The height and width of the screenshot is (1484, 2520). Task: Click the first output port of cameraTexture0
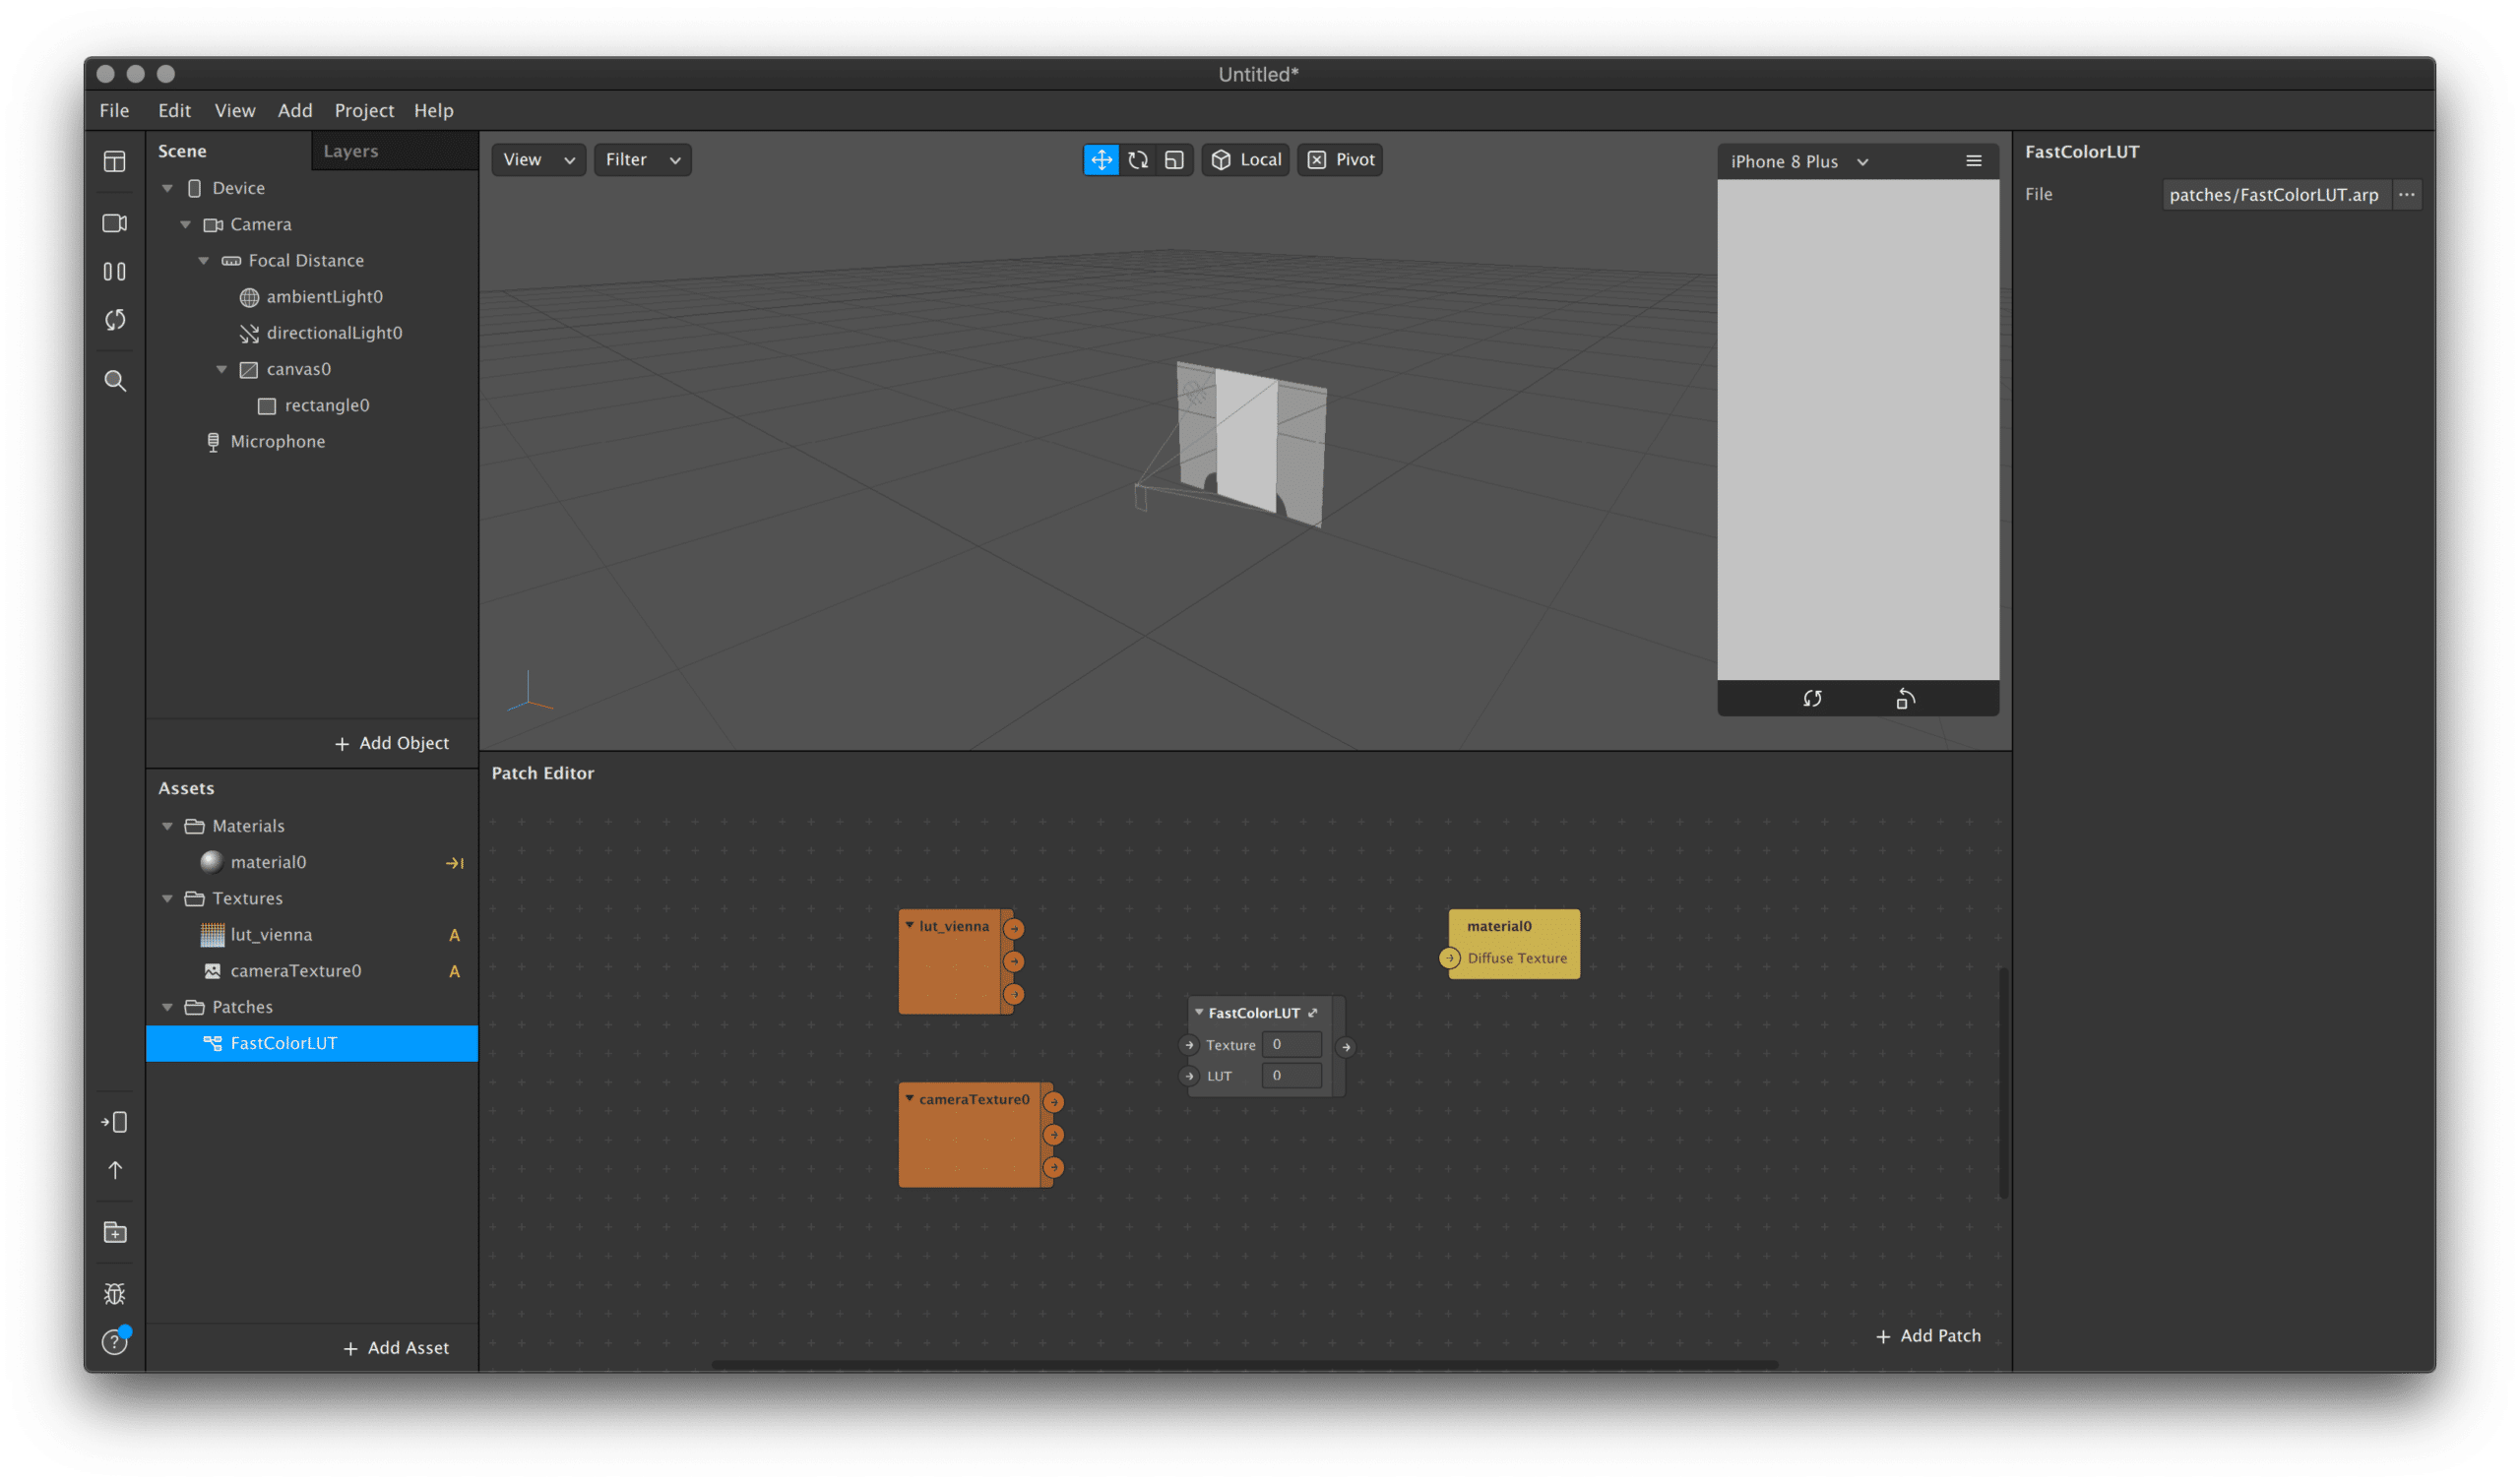point(1054,1102)
